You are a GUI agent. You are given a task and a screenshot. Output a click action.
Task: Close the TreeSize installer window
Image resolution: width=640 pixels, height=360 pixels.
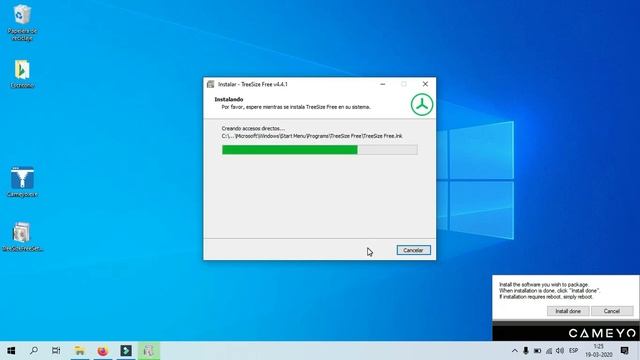(x=425, y=84)
